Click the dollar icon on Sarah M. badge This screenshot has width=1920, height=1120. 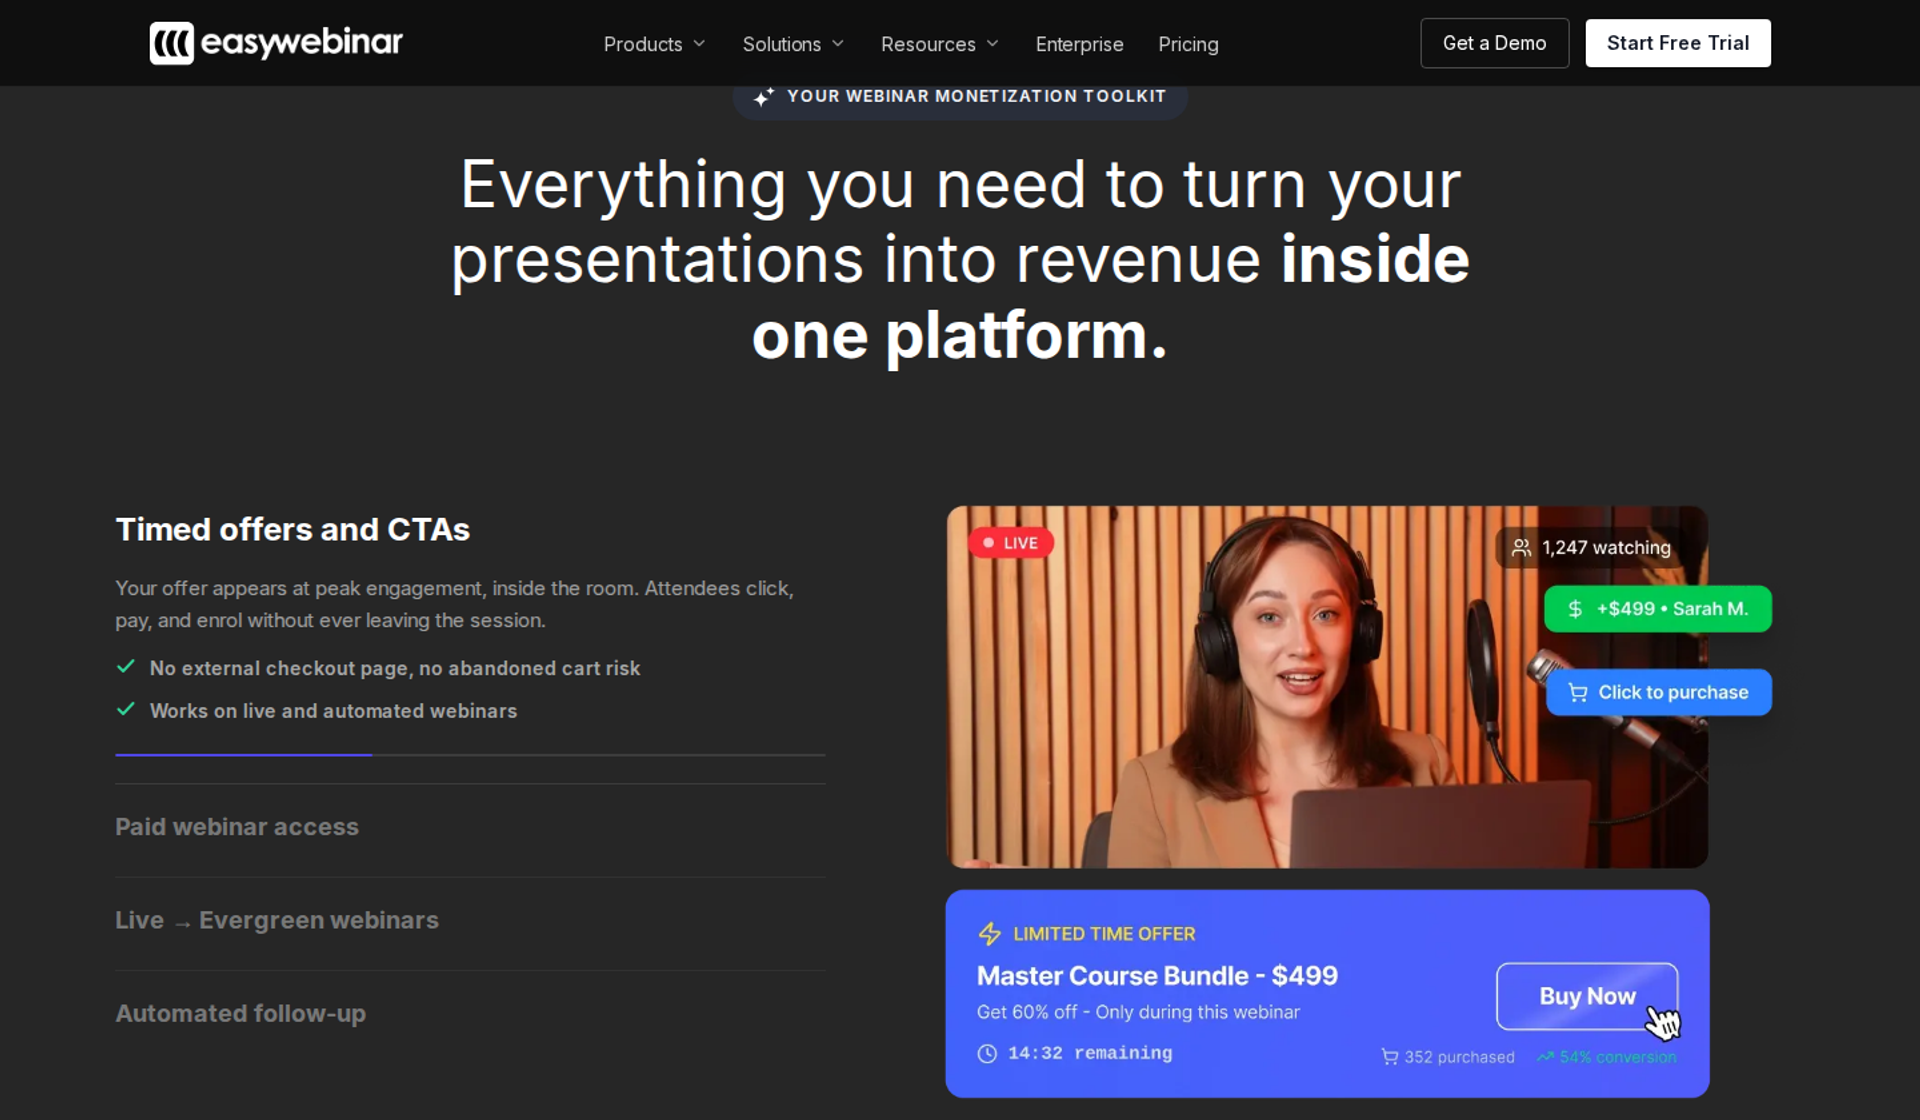point(1575,609)
